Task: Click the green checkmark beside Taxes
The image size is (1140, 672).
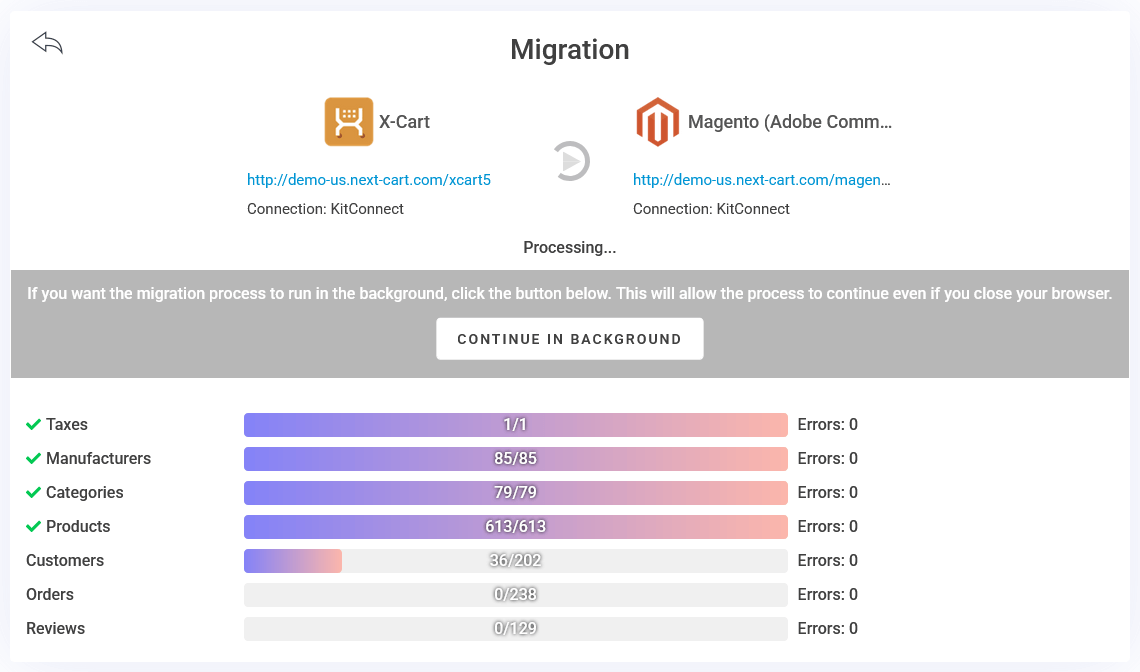Action: 33,425
